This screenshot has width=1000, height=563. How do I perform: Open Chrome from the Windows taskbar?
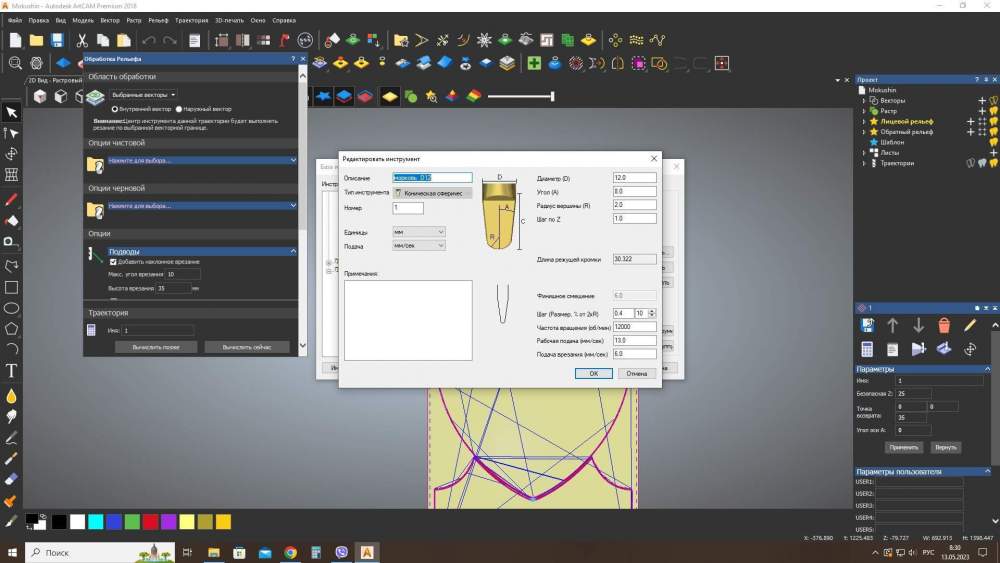pyautogui.click(x=290, y=552)
